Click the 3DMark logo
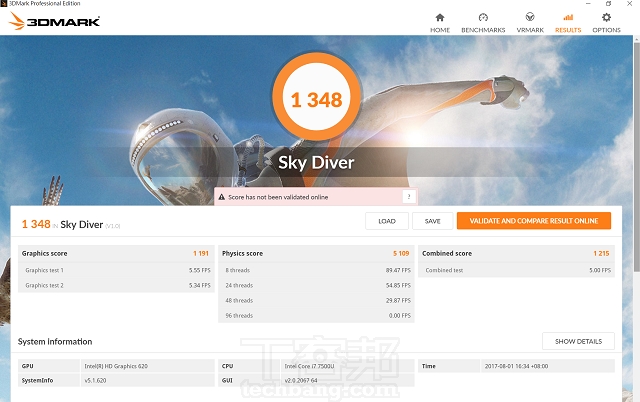 pyautogui.click(x=54, y=21)
